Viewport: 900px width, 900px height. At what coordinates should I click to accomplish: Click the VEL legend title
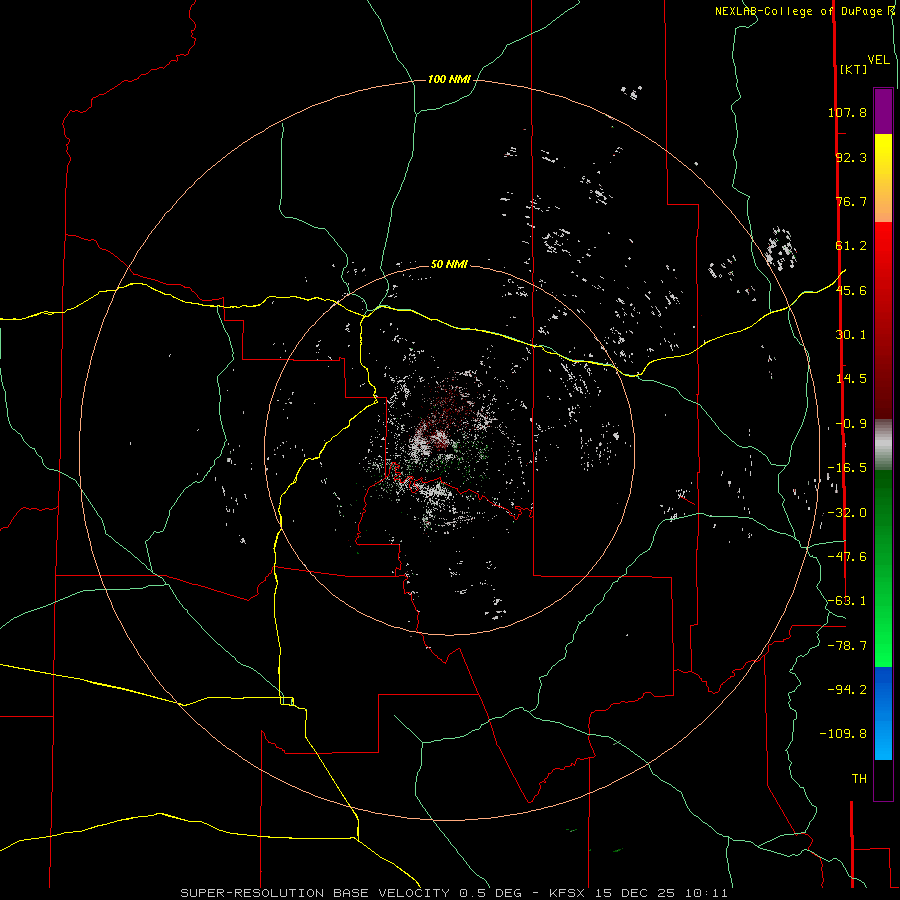[878, 60]
